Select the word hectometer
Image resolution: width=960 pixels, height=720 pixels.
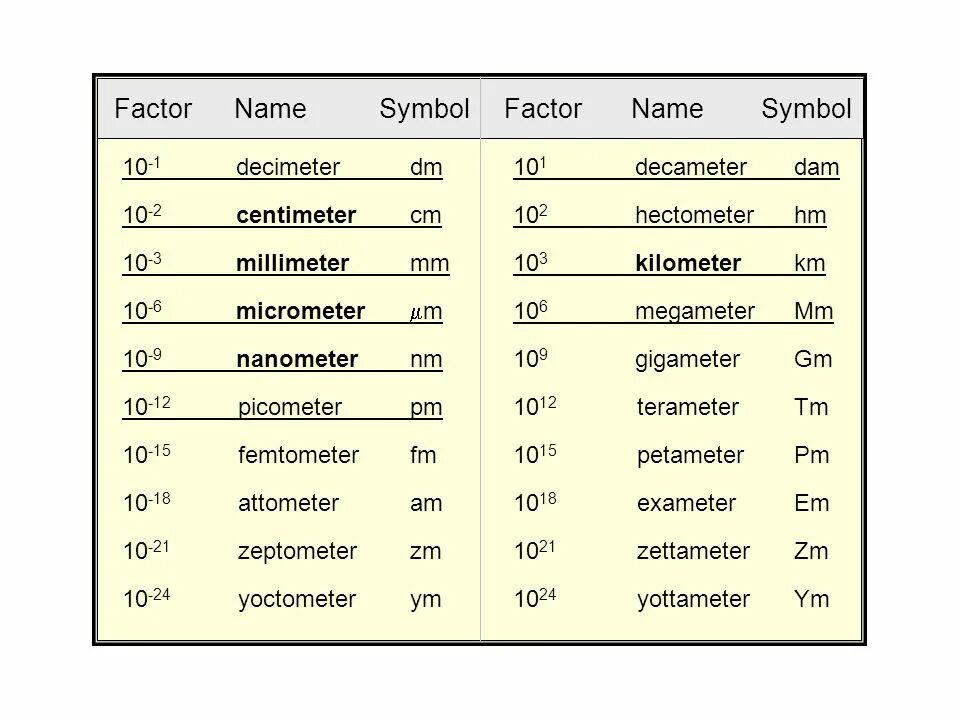tap(694, 216)
